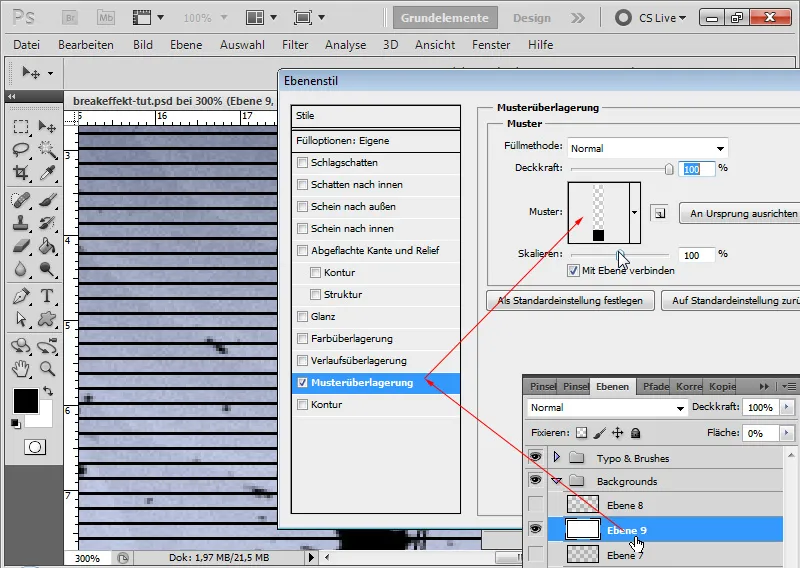
Task: Select the Pen tool
Action: pyautogui.click(x=20, y=296)
